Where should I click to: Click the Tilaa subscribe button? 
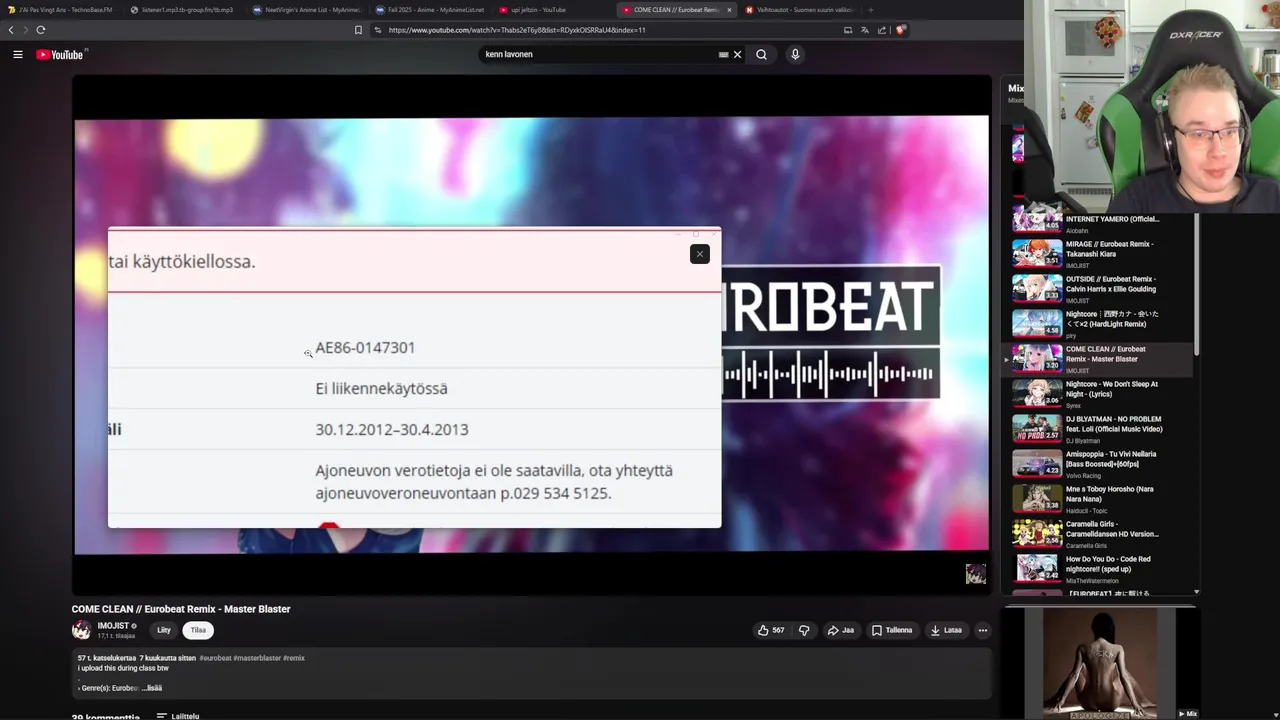click(x=198, y=630)
